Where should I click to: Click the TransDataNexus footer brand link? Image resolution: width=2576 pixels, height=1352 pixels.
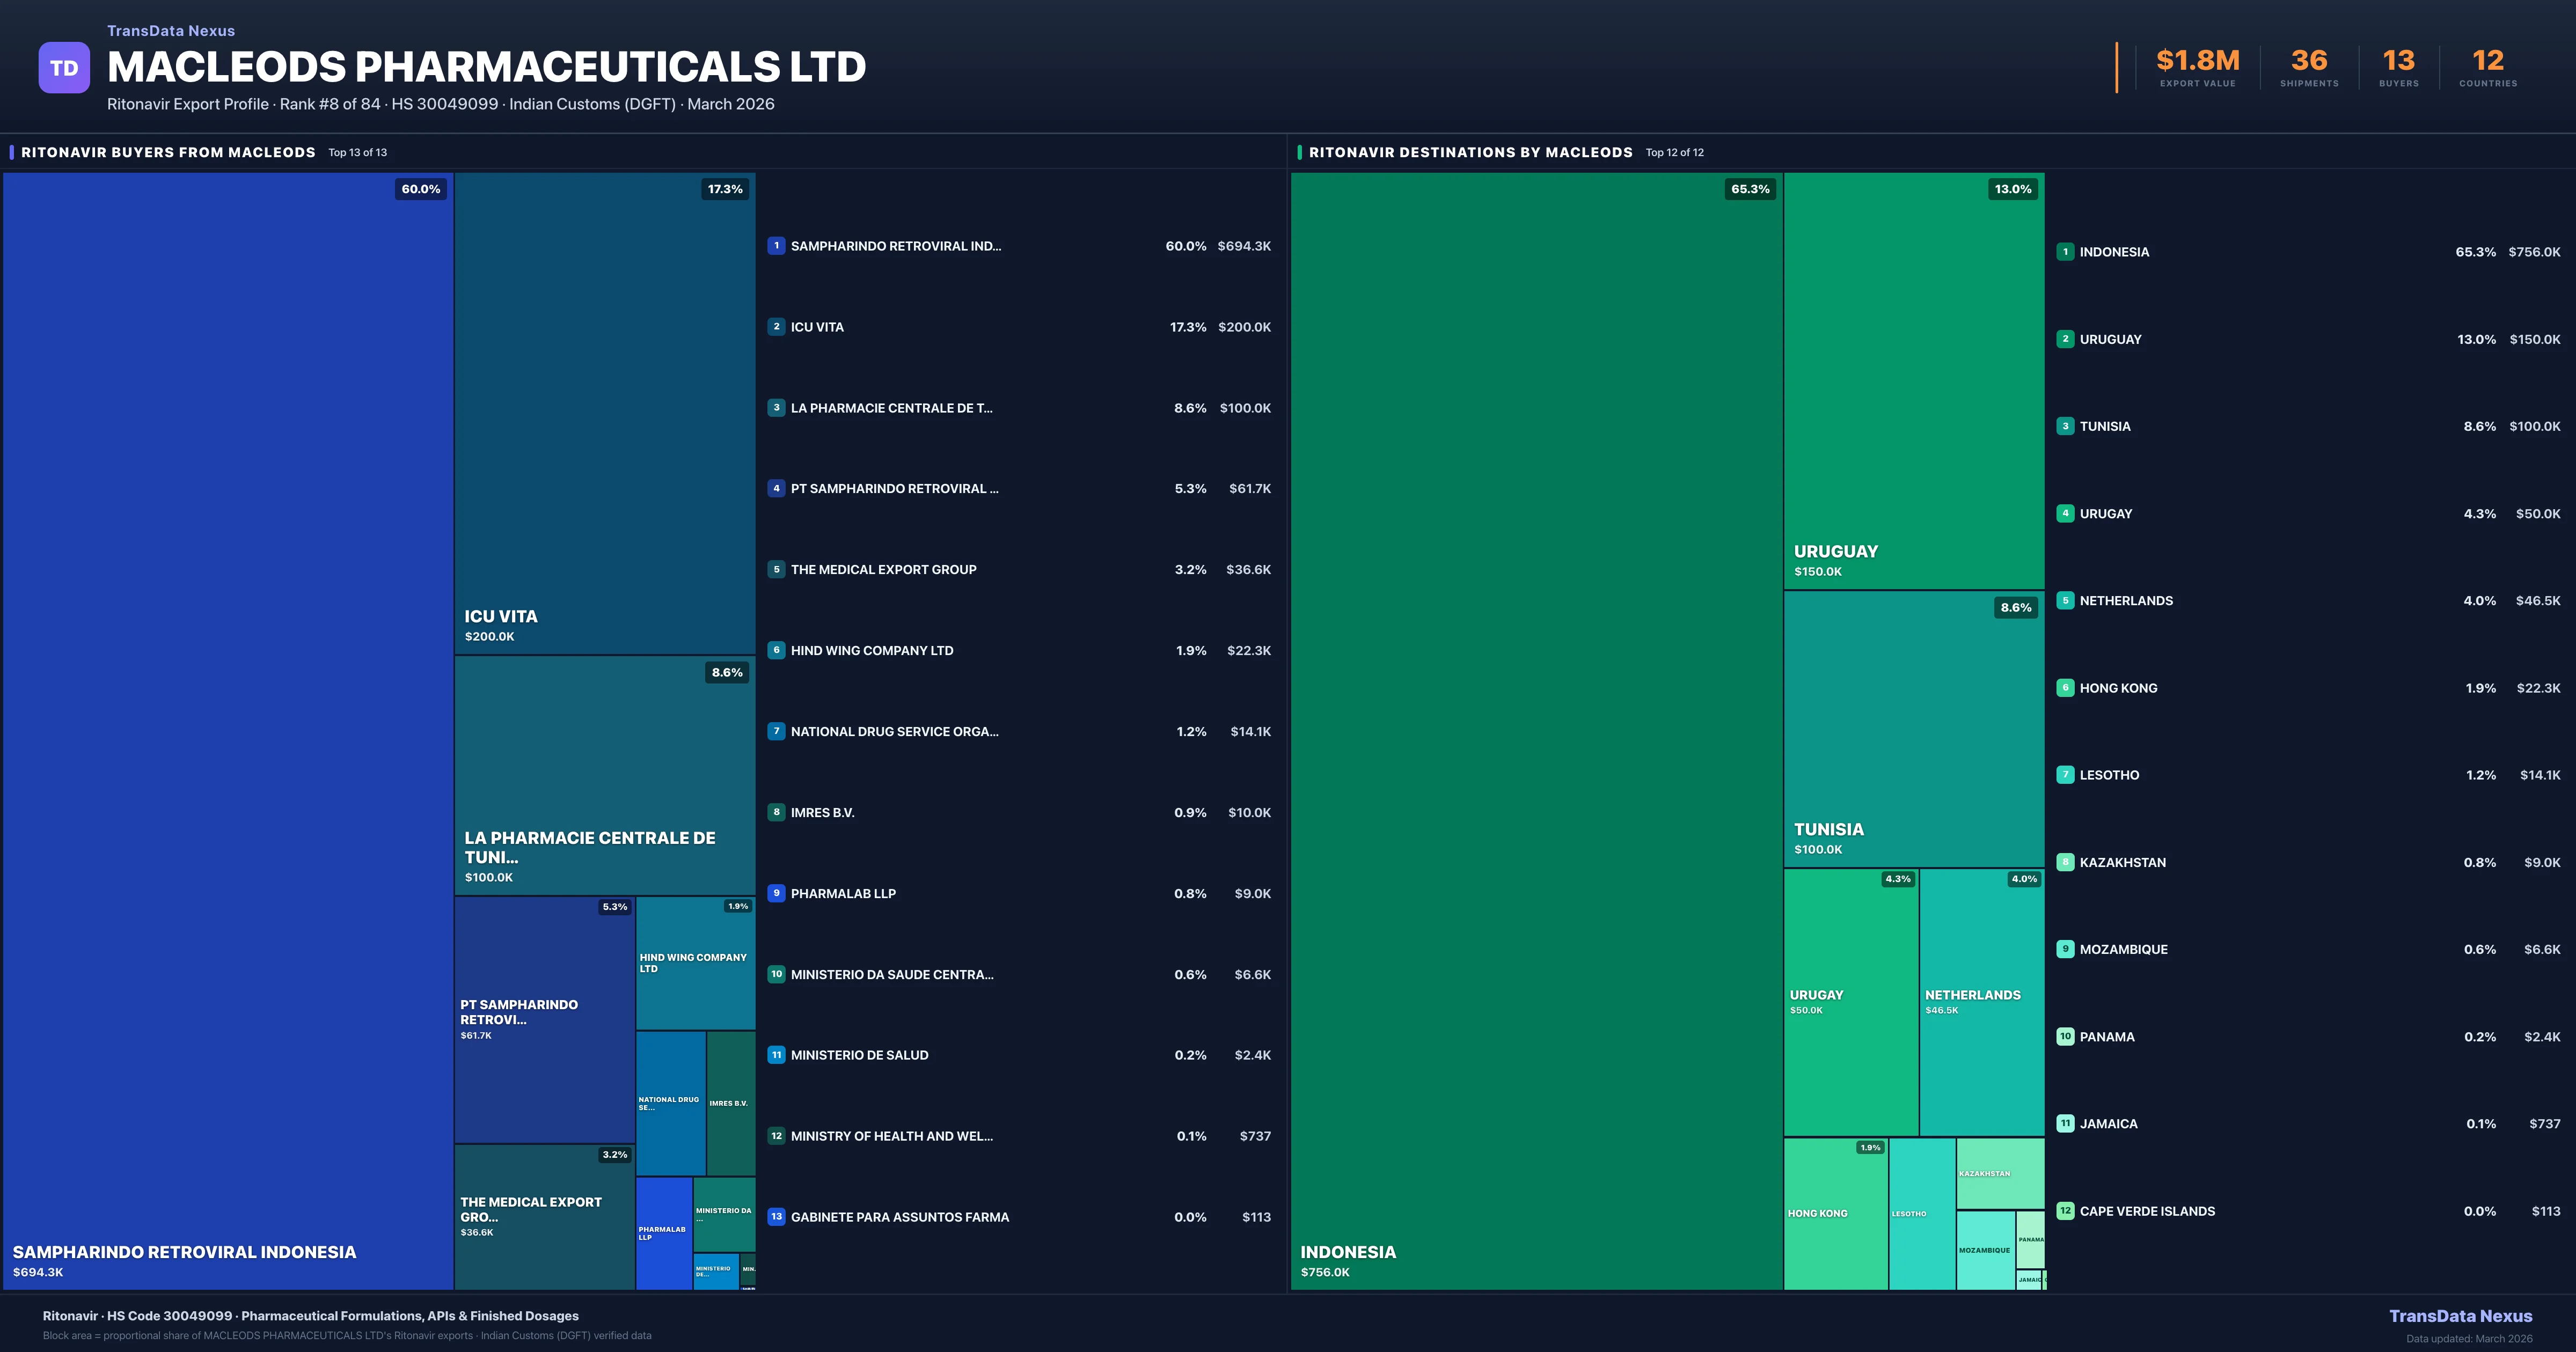[2460, 1316]
